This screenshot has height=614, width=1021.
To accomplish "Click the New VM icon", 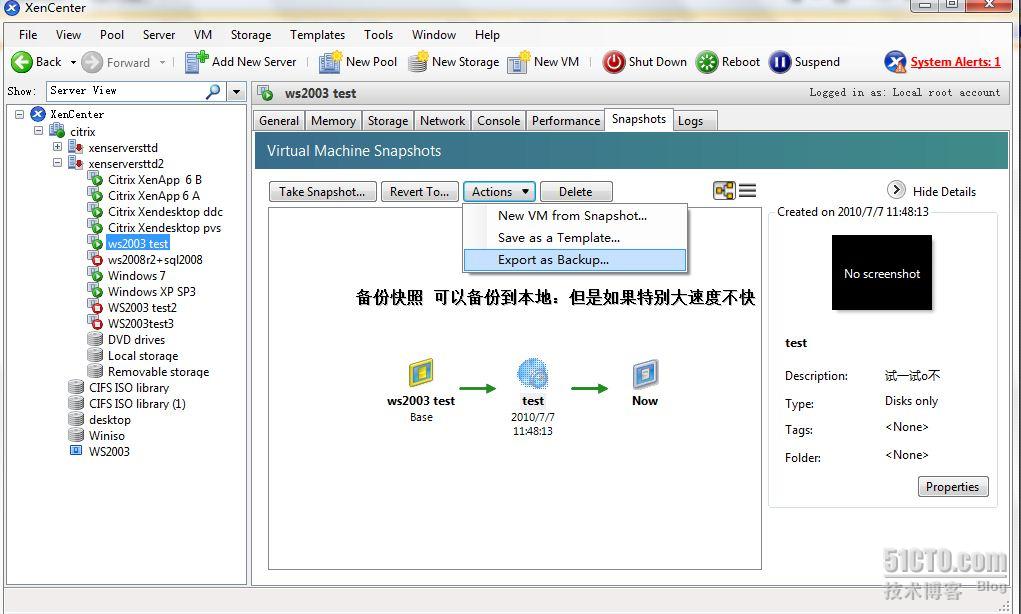I will [x=519, y=62].
